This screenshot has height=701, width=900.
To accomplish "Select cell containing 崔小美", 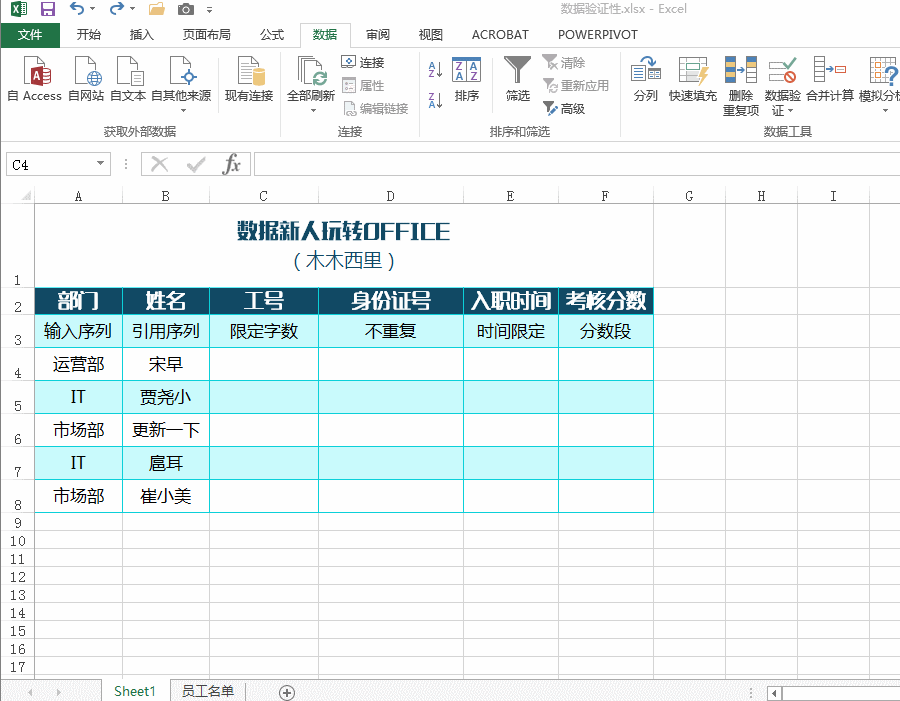I will tap(166, 496).
